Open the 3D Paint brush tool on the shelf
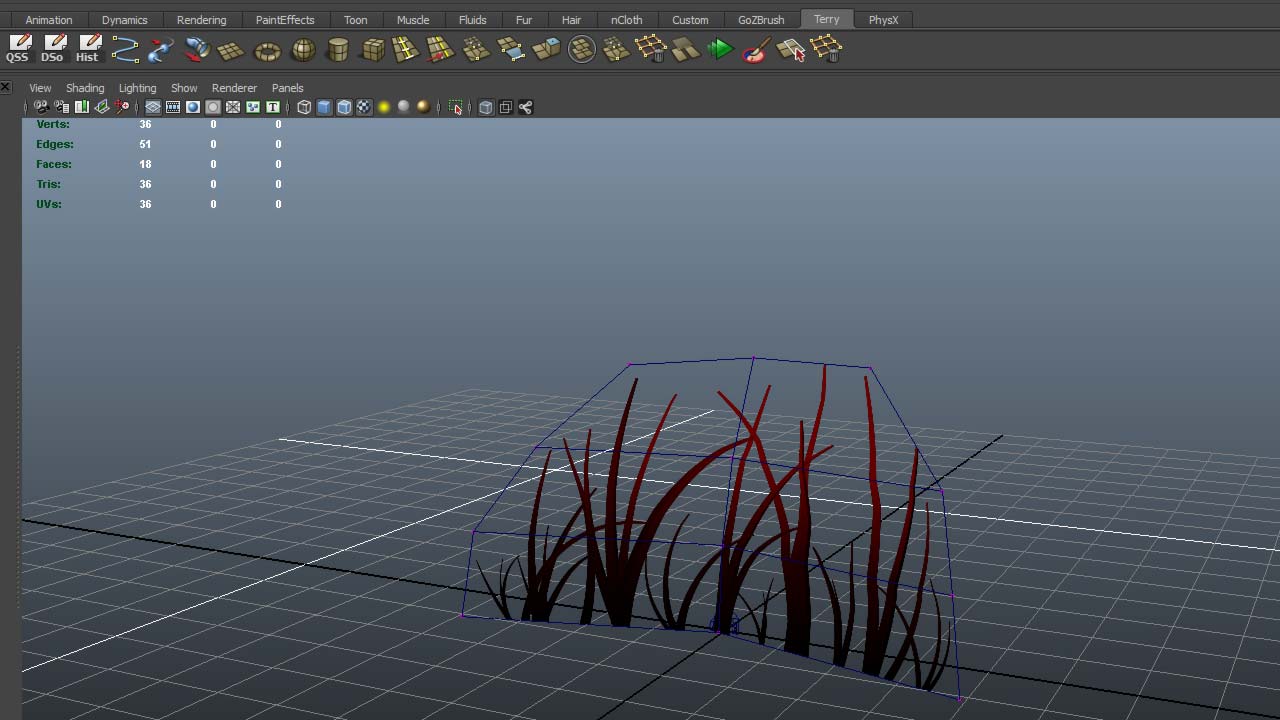1280x720 pixels. tap(755, 49)
